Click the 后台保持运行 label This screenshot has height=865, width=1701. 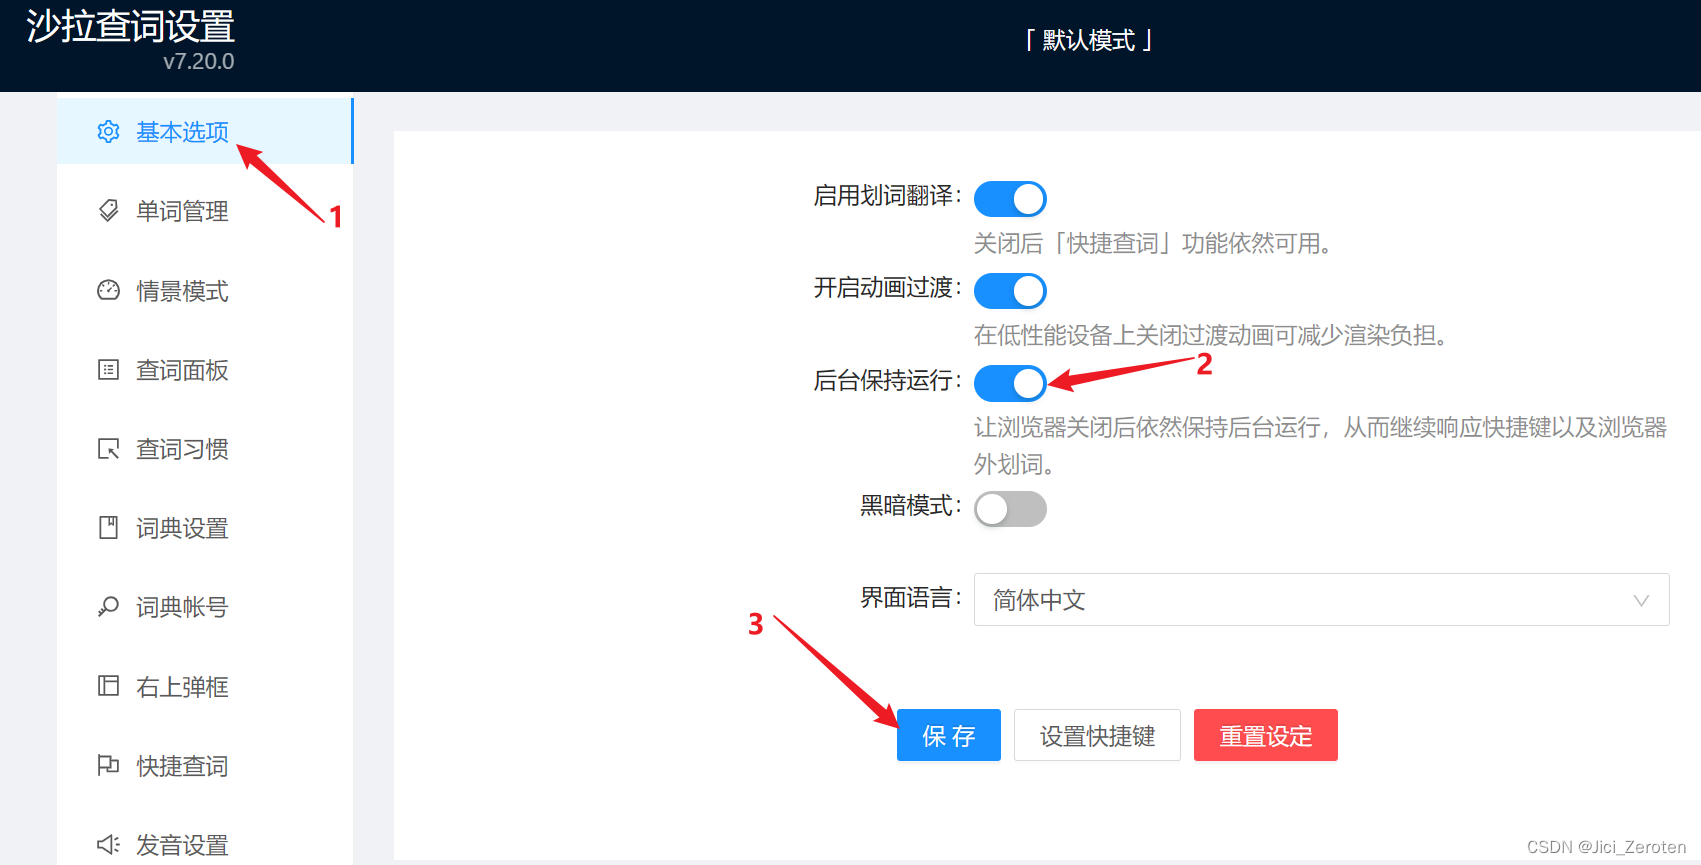click(887, 381)
